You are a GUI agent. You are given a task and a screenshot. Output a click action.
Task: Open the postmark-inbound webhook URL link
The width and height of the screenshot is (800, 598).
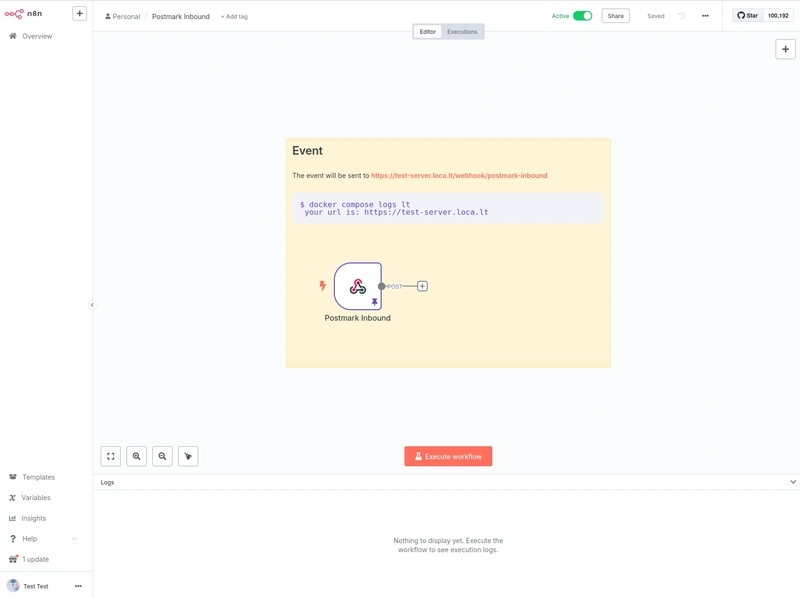point(459,176)
